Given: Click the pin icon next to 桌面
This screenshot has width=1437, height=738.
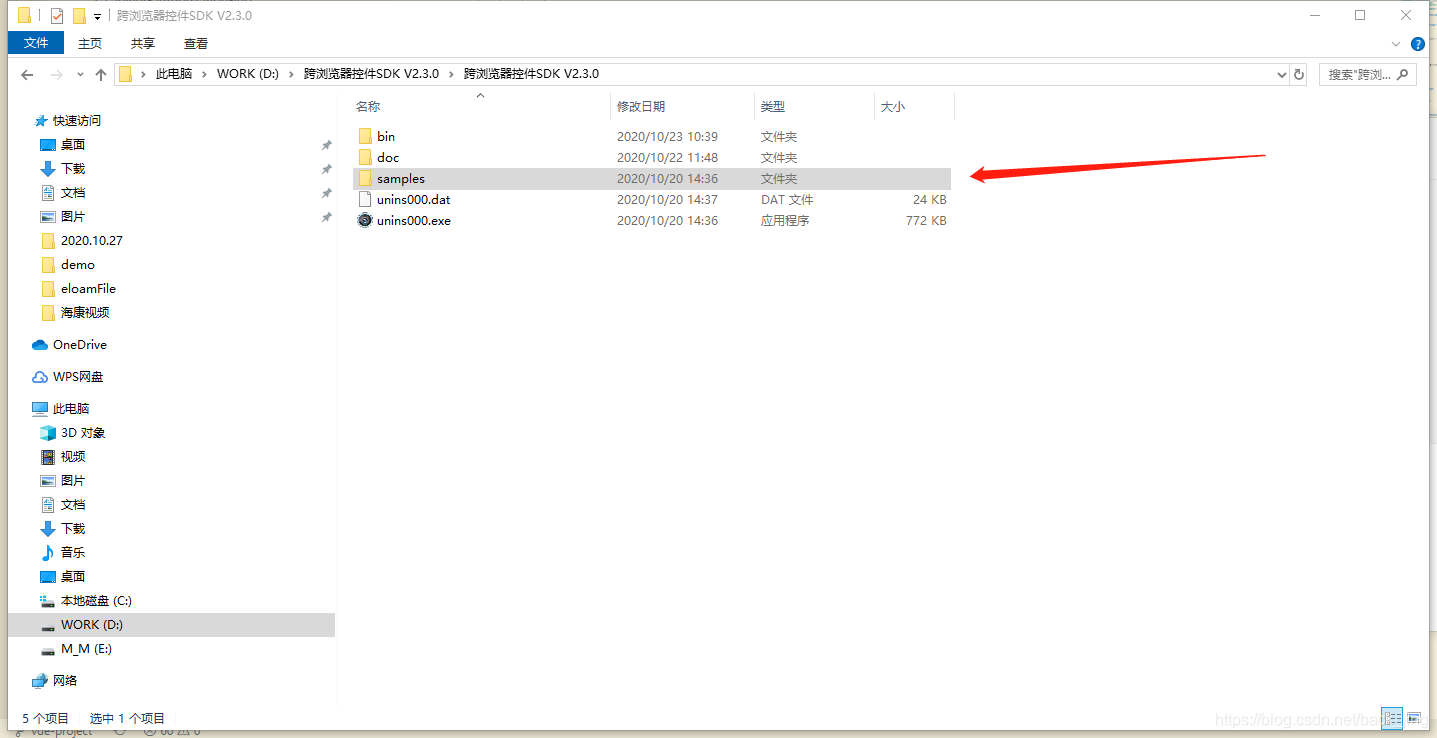Looking at the screenshot, I should pos(326,145).
